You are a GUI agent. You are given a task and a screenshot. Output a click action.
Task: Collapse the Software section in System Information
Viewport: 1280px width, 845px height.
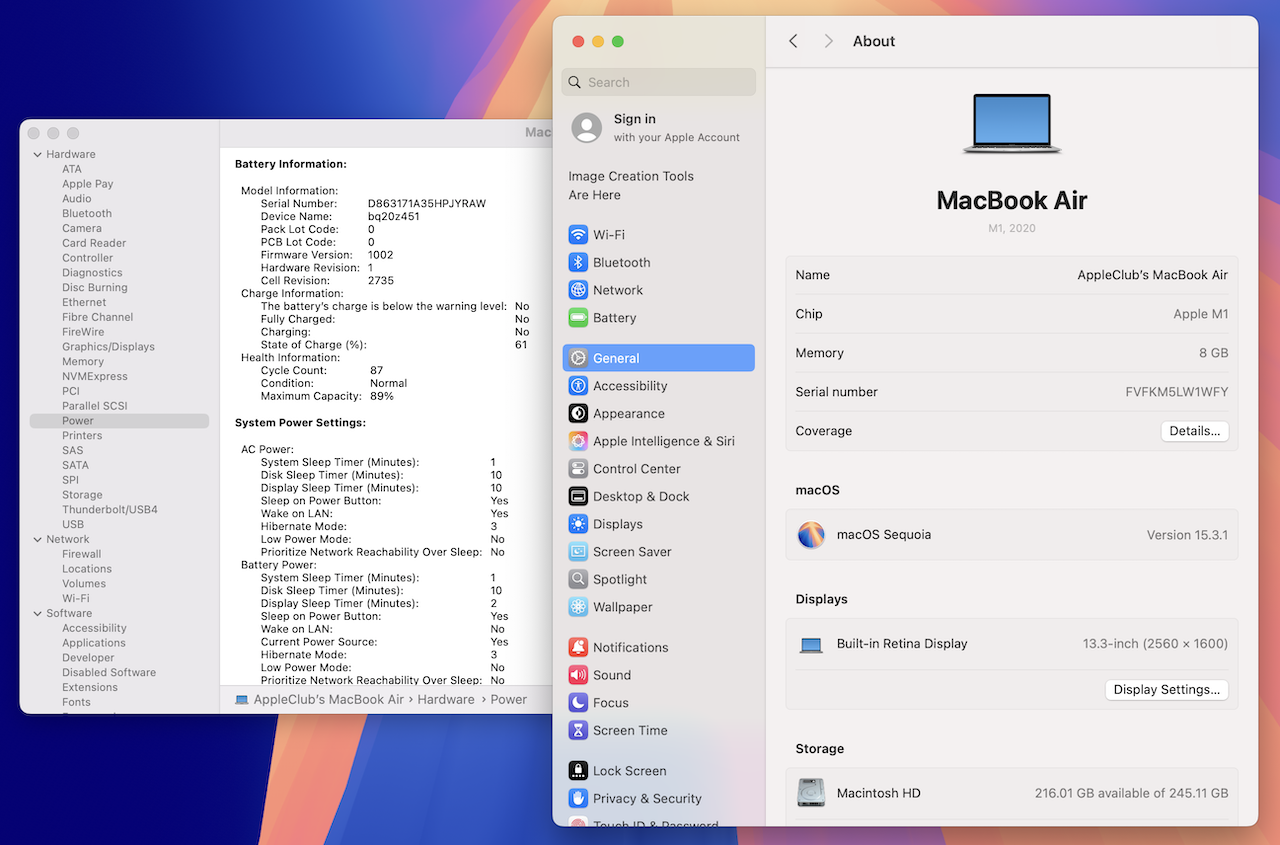point(38,614)
